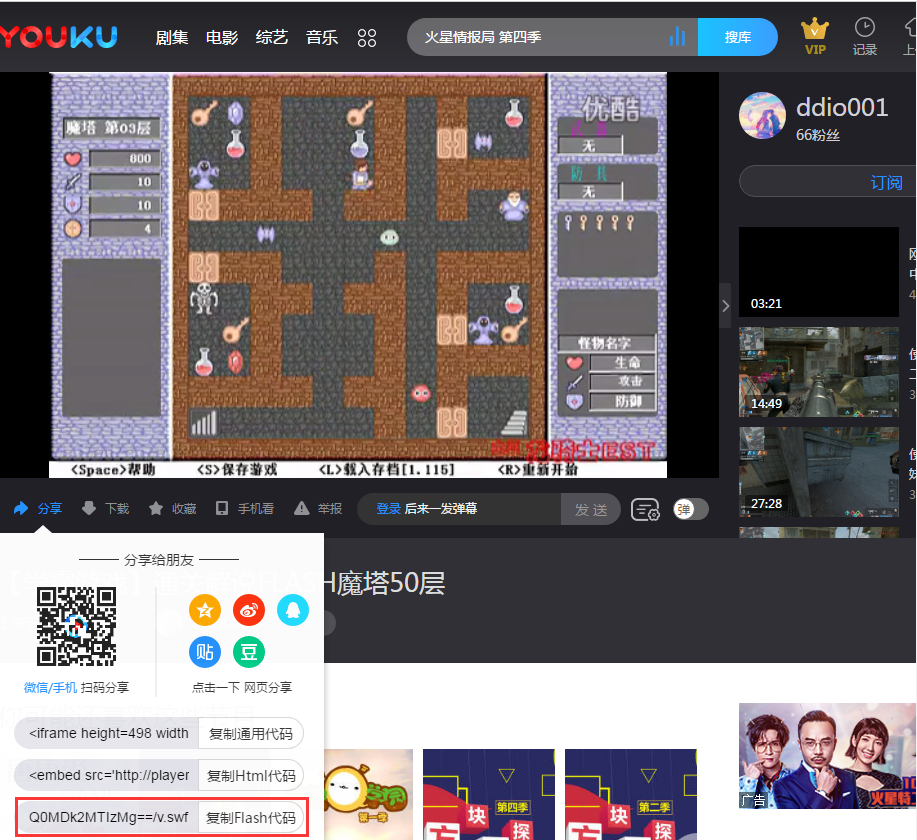Image resolution: width=917 pixels, height=840 pixels.
Task: Click the WeChat QR code
Action: [x=76, y=627]
